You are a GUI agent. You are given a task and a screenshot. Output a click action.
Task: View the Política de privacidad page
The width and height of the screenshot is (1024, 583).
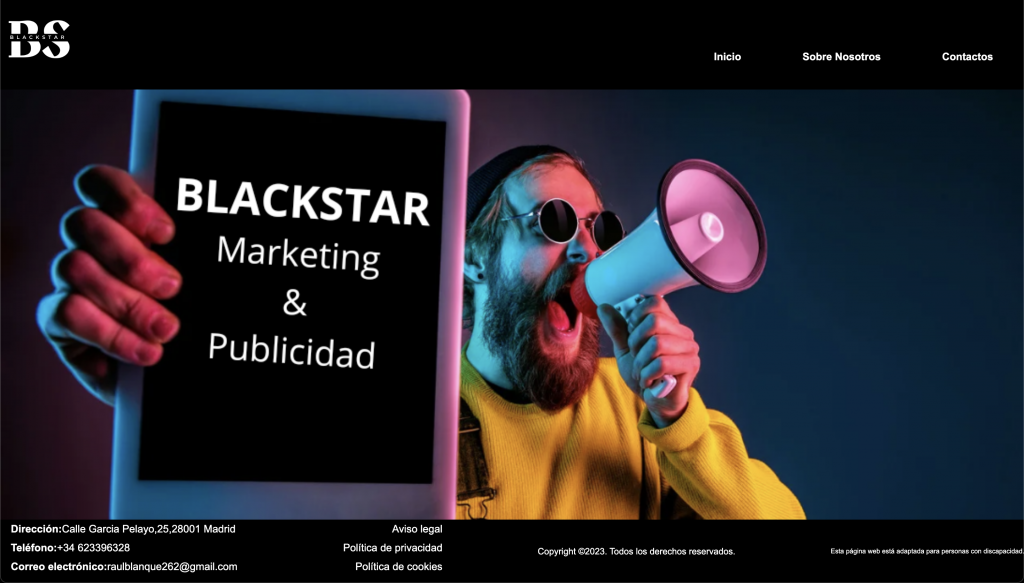(x=392, y=548)
